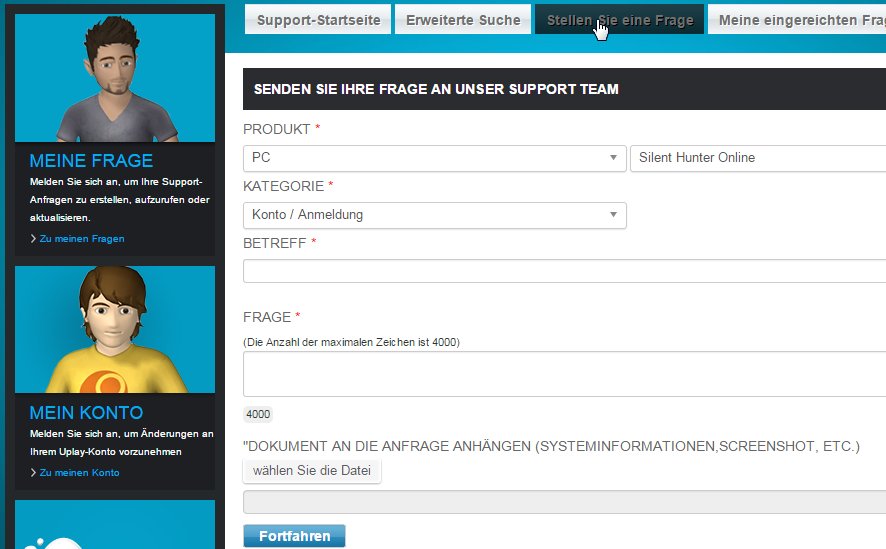Switch to the Erweiterte Suche tab
The width and height of the screenshot is (886, 549).
pyautogui.click(x=463, y=20)
